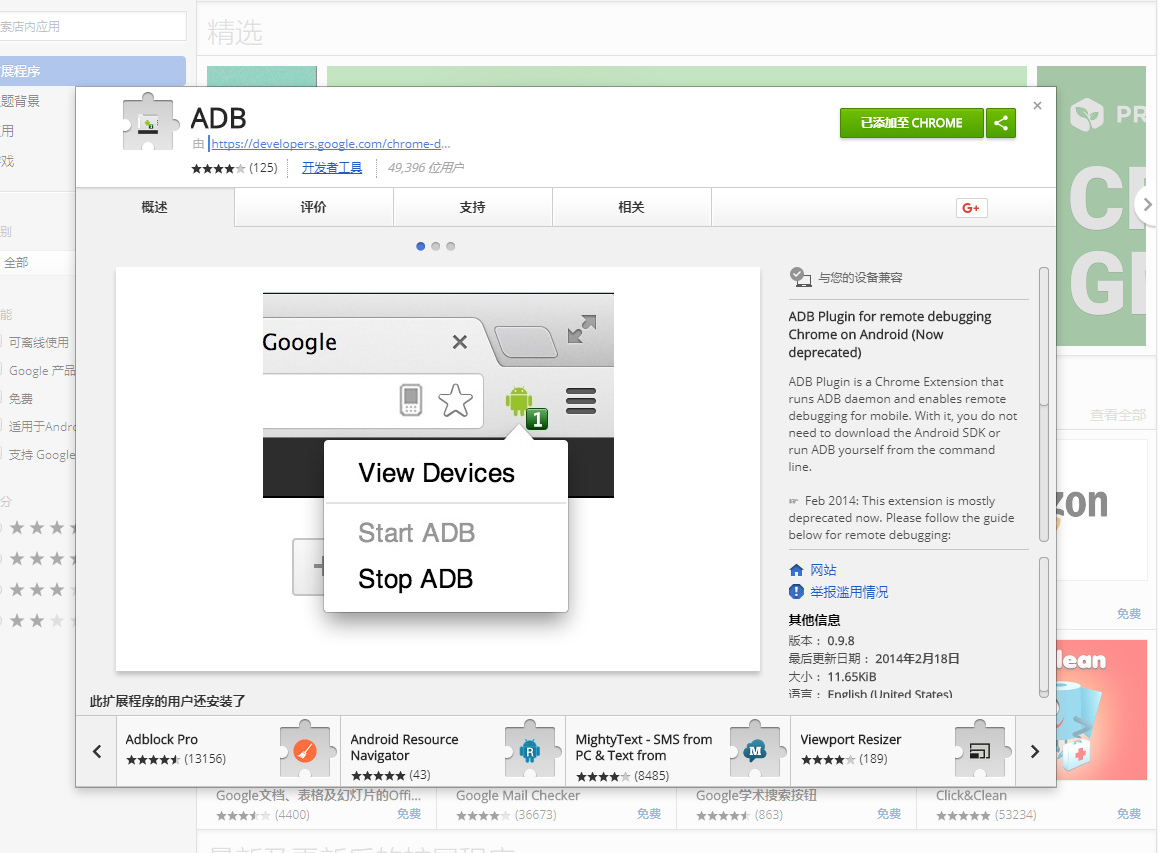1174x853 pixels.
Task: Switch to the 评价 tab
Action: click(314, 207)
